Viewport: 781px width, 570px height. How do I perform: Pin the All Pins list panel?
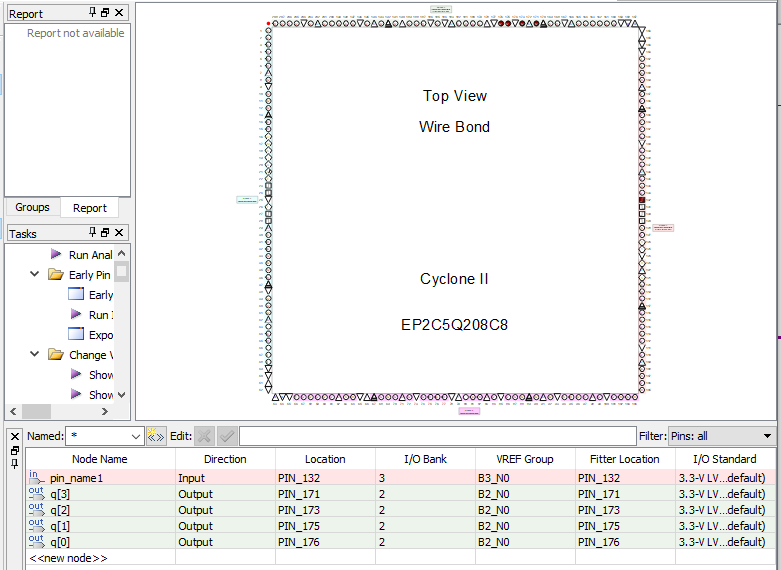(15, 464)
